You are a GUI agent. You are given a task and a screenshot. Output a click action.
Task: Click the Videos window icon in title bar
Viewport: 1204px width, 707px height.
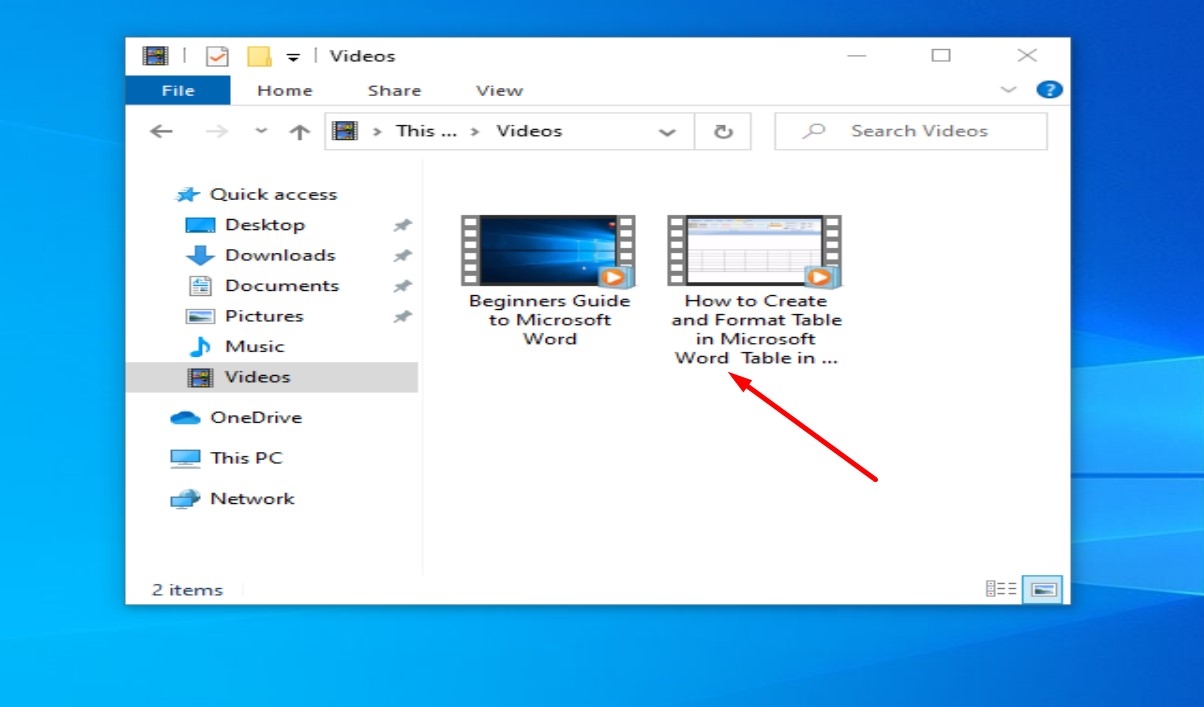(155, 56)
